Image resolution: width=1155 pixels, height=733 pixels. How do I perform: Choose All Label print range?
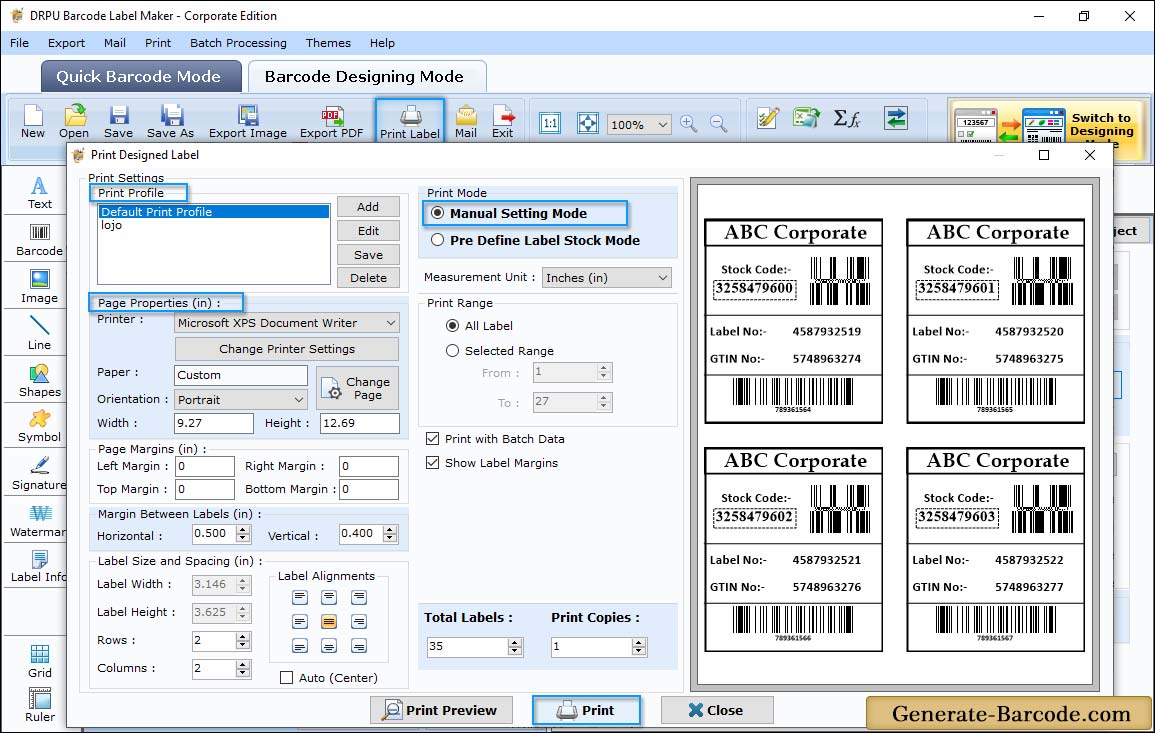pos(452,326)
